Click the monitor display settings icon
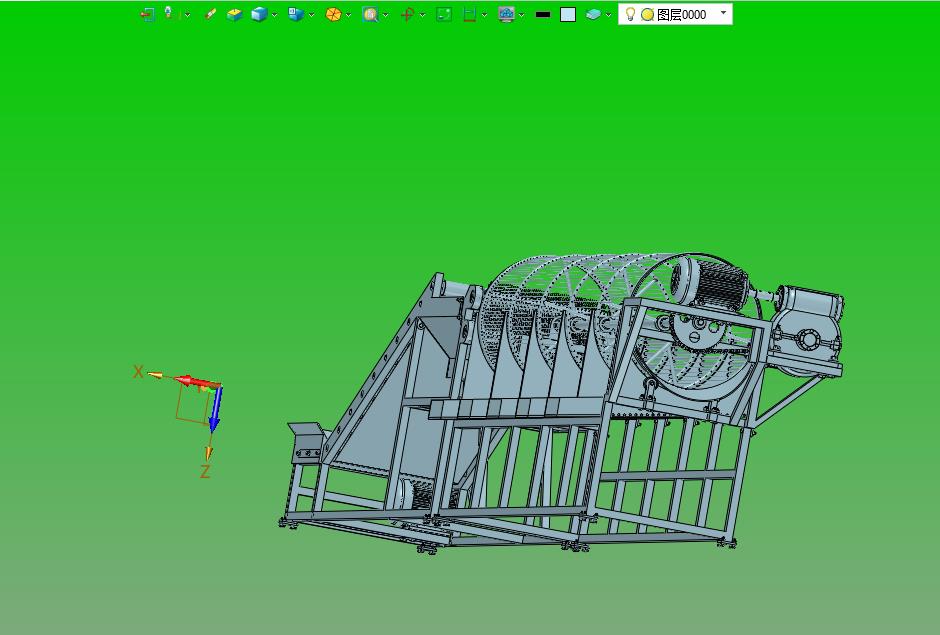940x635 pixels. [507, 14]
